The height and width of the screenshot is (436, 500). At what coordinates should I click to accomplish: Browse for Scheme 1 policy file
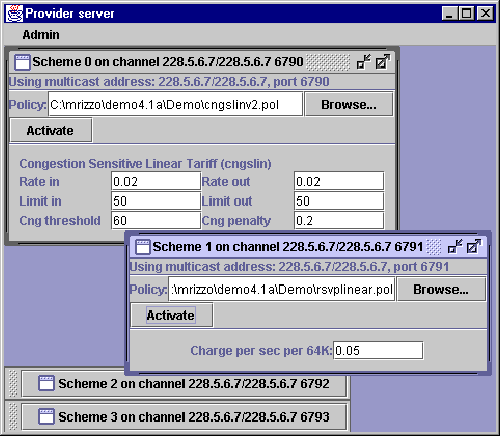(x=441, y=290)
